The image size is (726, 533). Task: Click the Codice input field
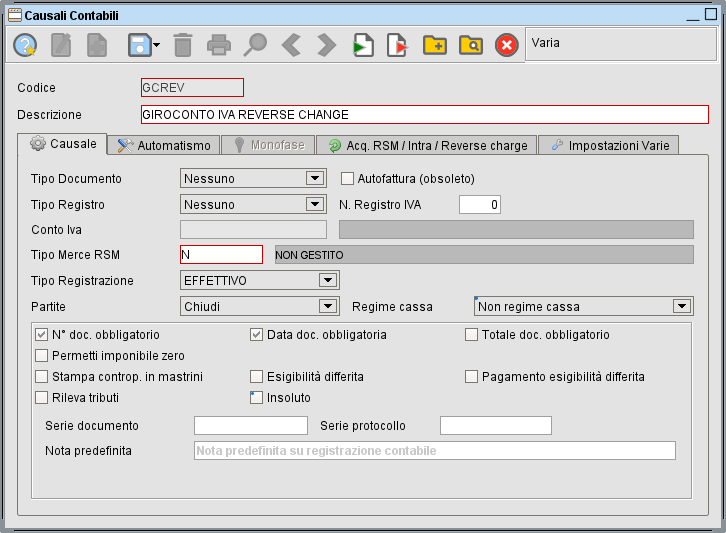click(x=192, y=88)
